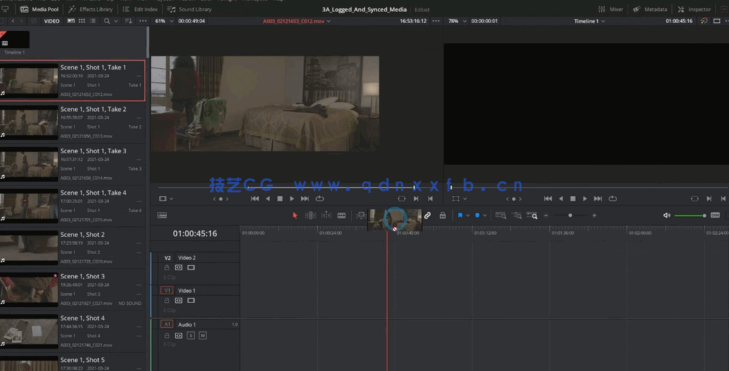Play source viewer in reverse
729x371 pixels.
pyautogui.click(x=268, y=199)
